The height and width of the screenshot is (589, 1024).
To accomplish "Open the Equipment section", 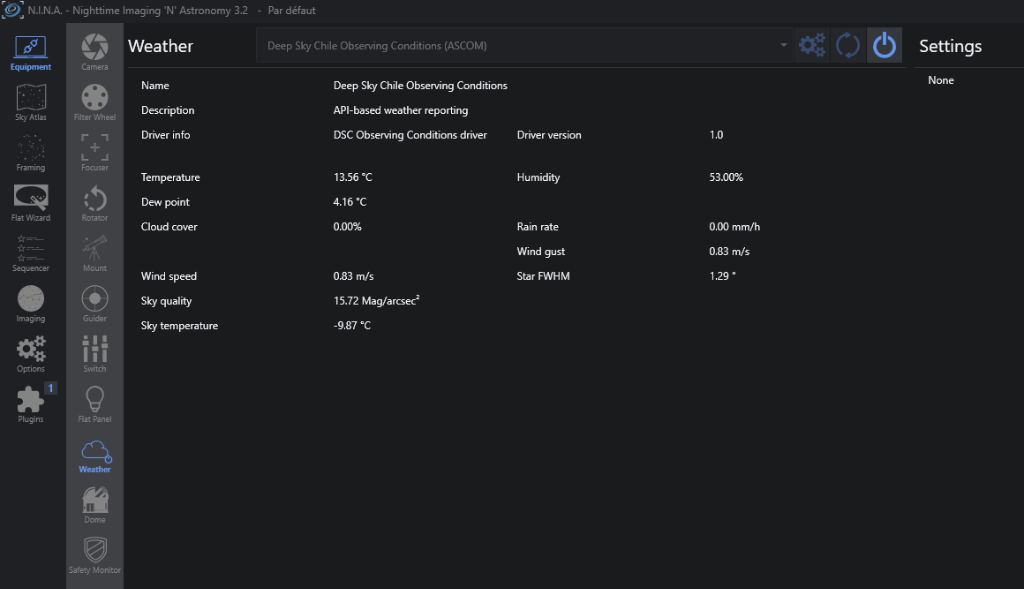I will tap(31, 54).
